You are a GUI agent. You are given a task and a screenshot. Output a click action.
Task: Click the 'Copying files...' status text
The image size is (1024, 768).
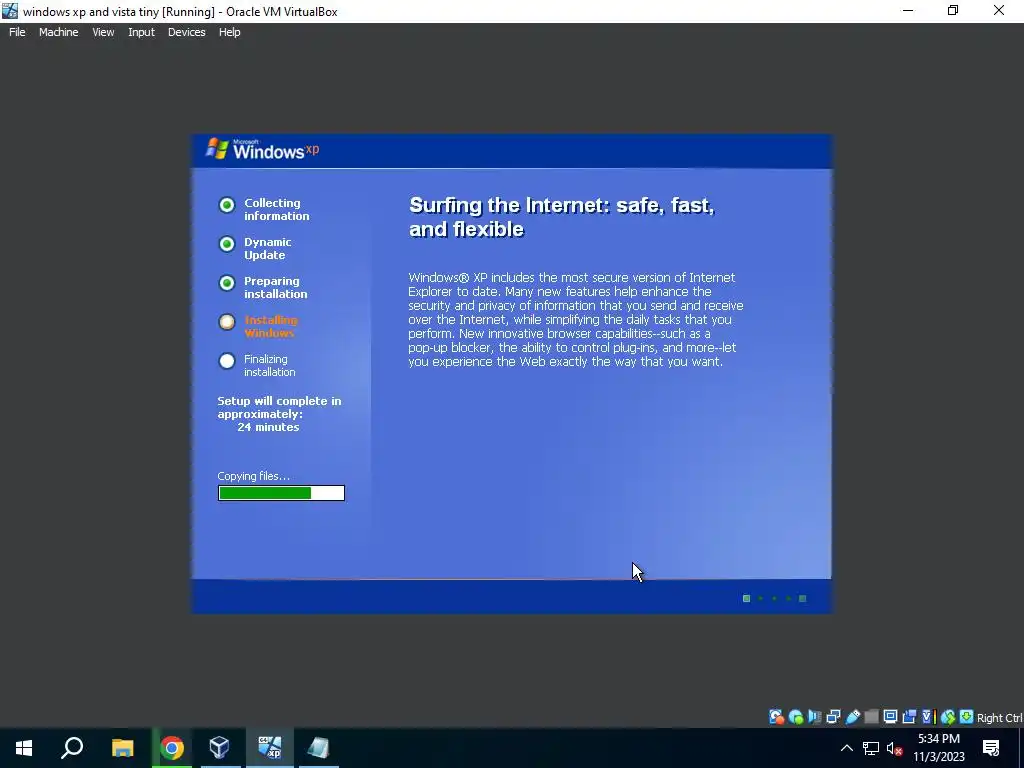coord(253,476)
